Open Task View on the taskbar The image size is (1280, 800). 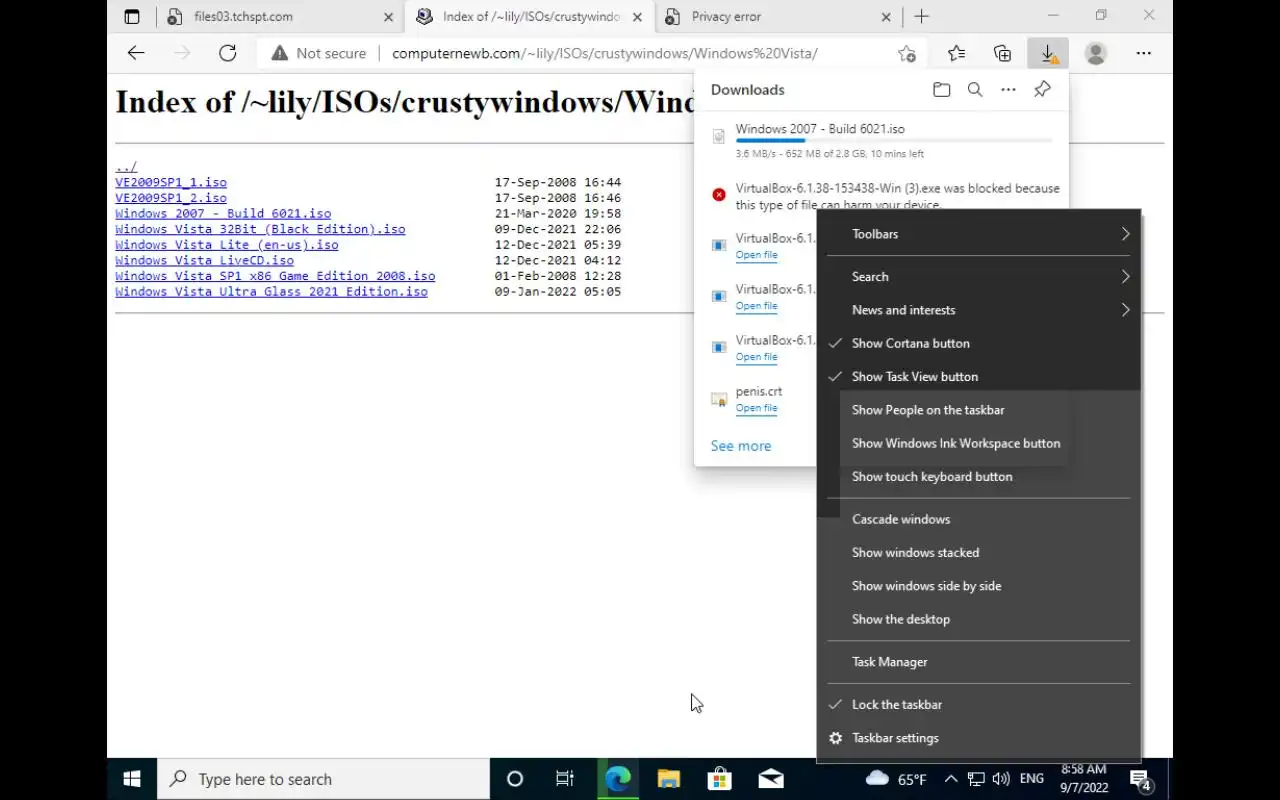click(x=564, y=779)
